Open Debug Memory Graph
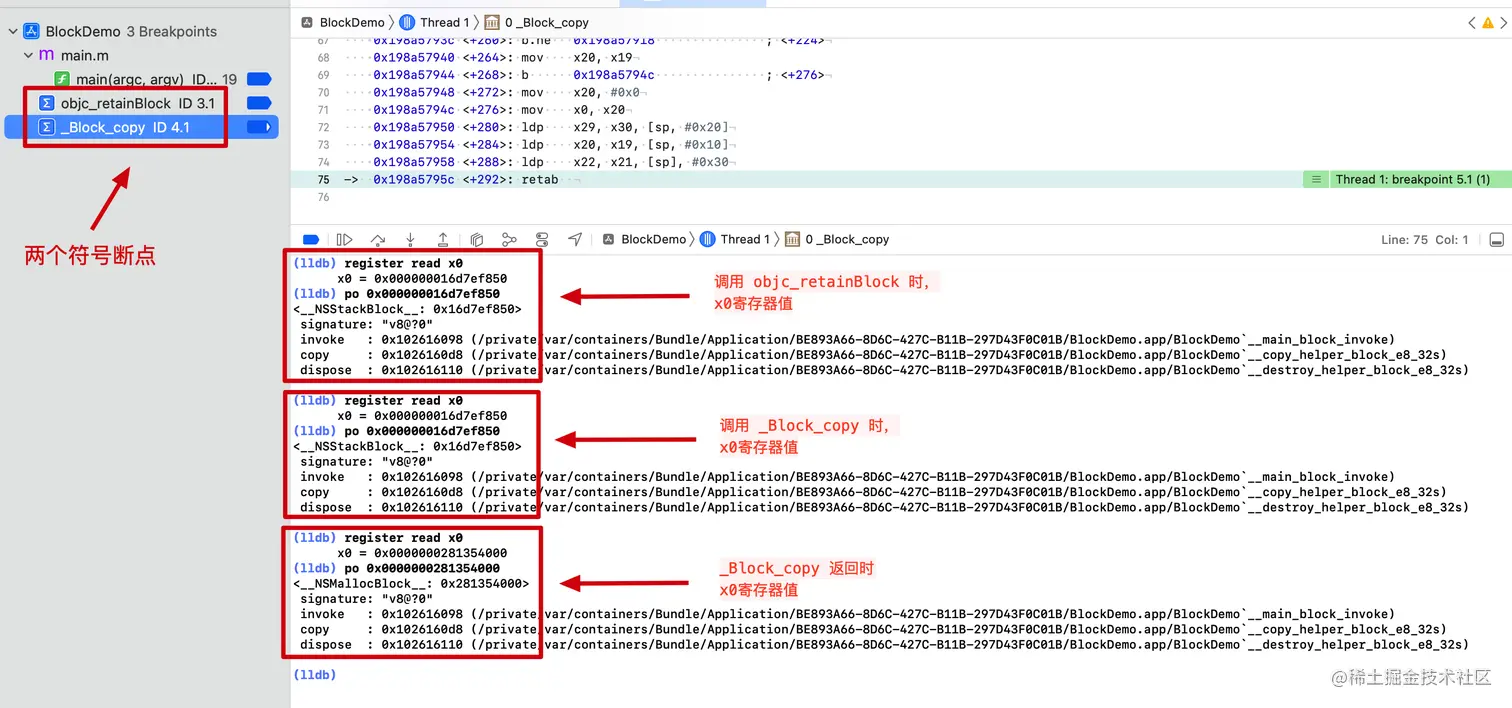 [509, 239]
